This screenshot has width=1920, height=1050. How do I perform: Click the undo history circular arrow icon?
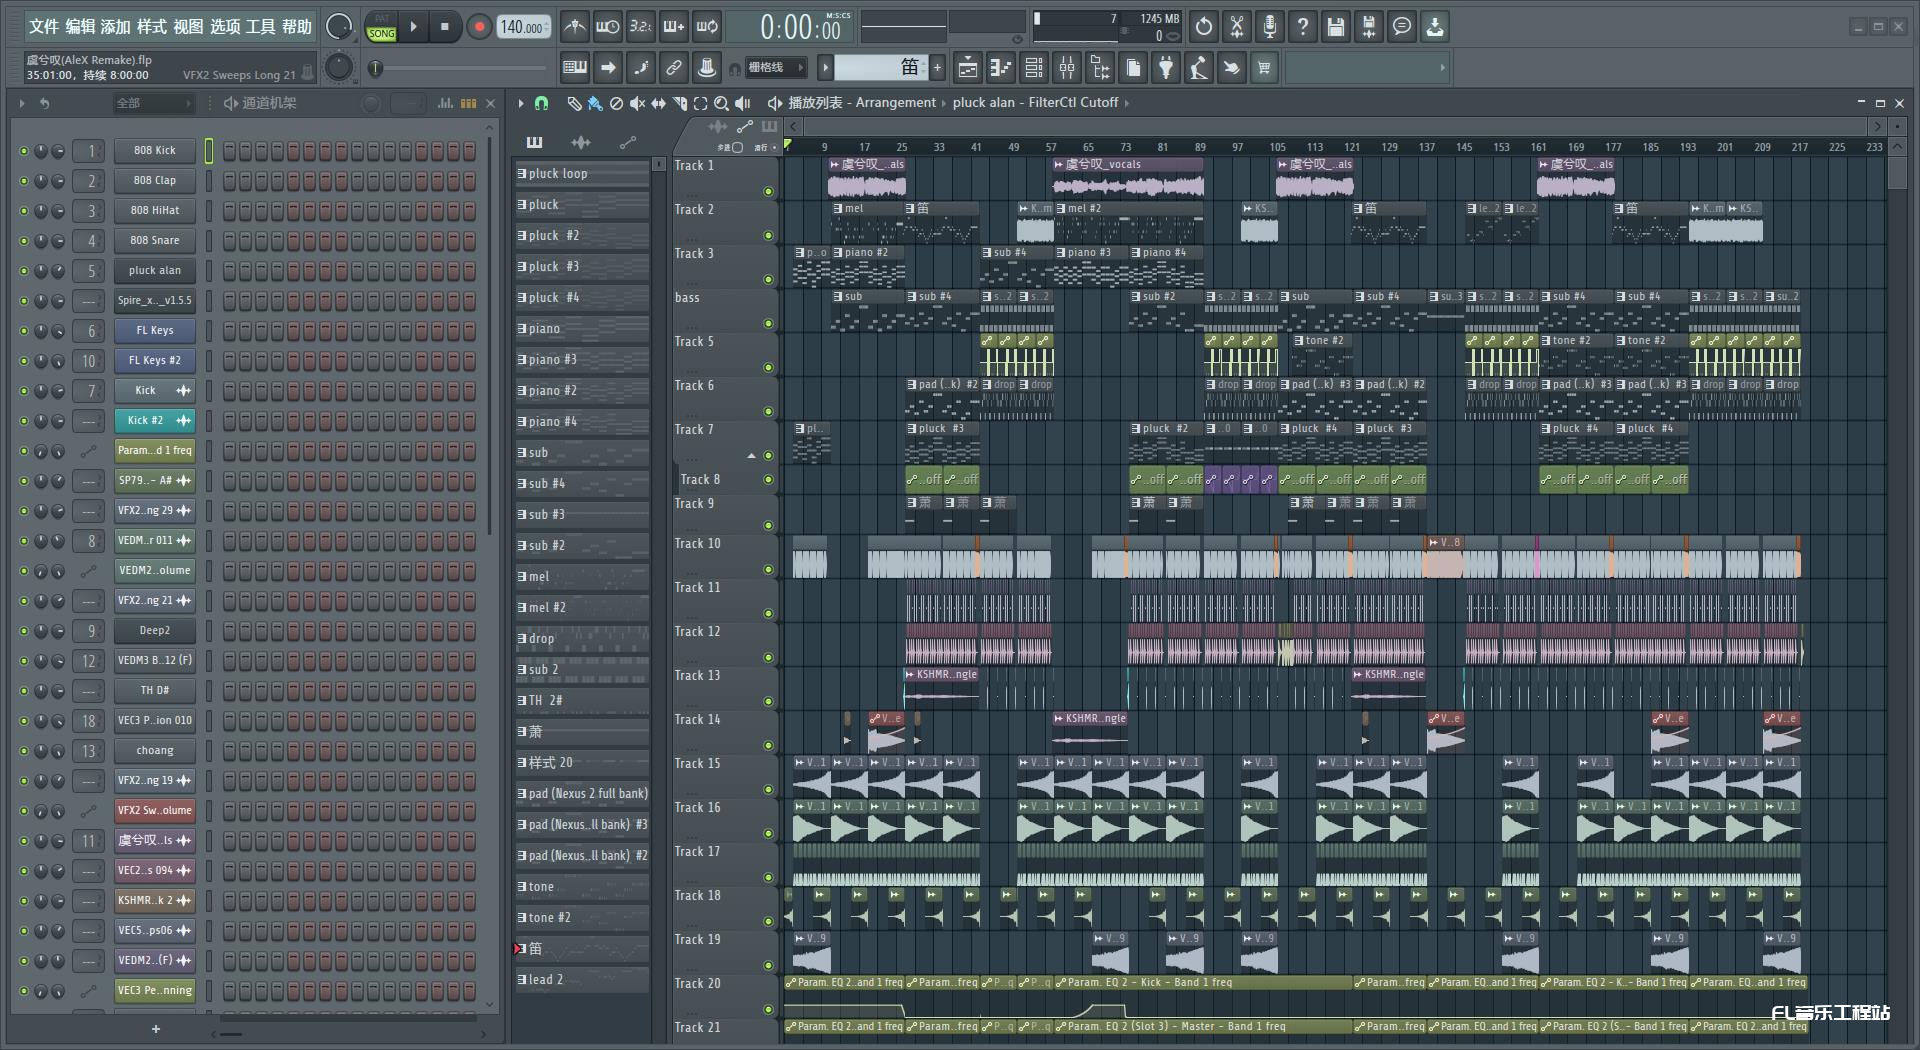[x=1204, y=27]
